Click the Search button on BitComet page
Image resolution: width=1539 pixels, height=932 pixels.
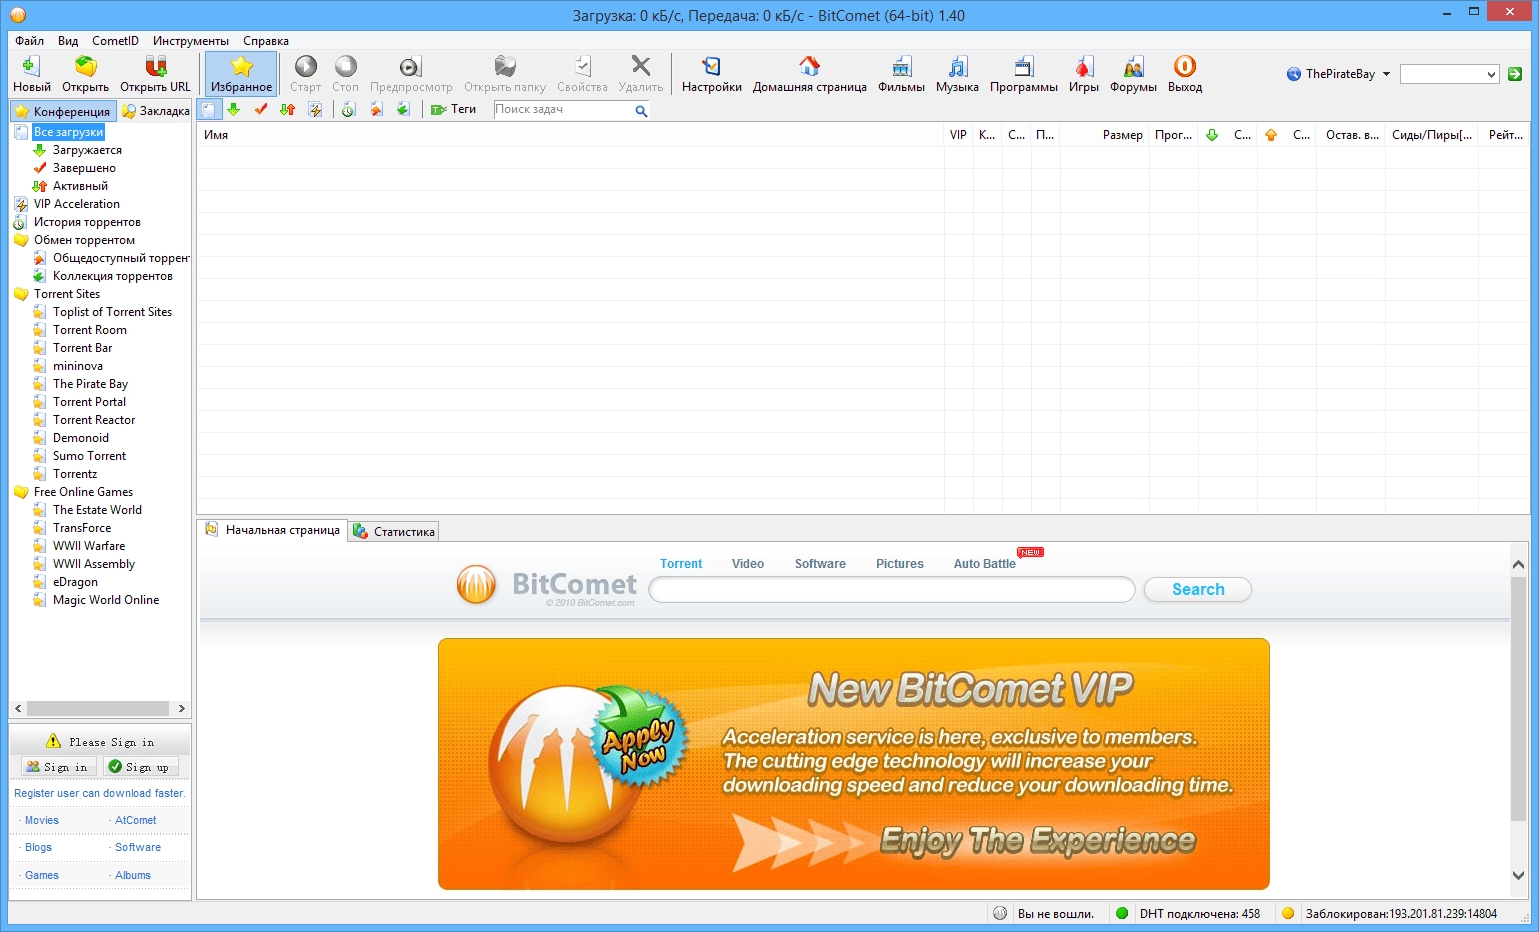1198,590
